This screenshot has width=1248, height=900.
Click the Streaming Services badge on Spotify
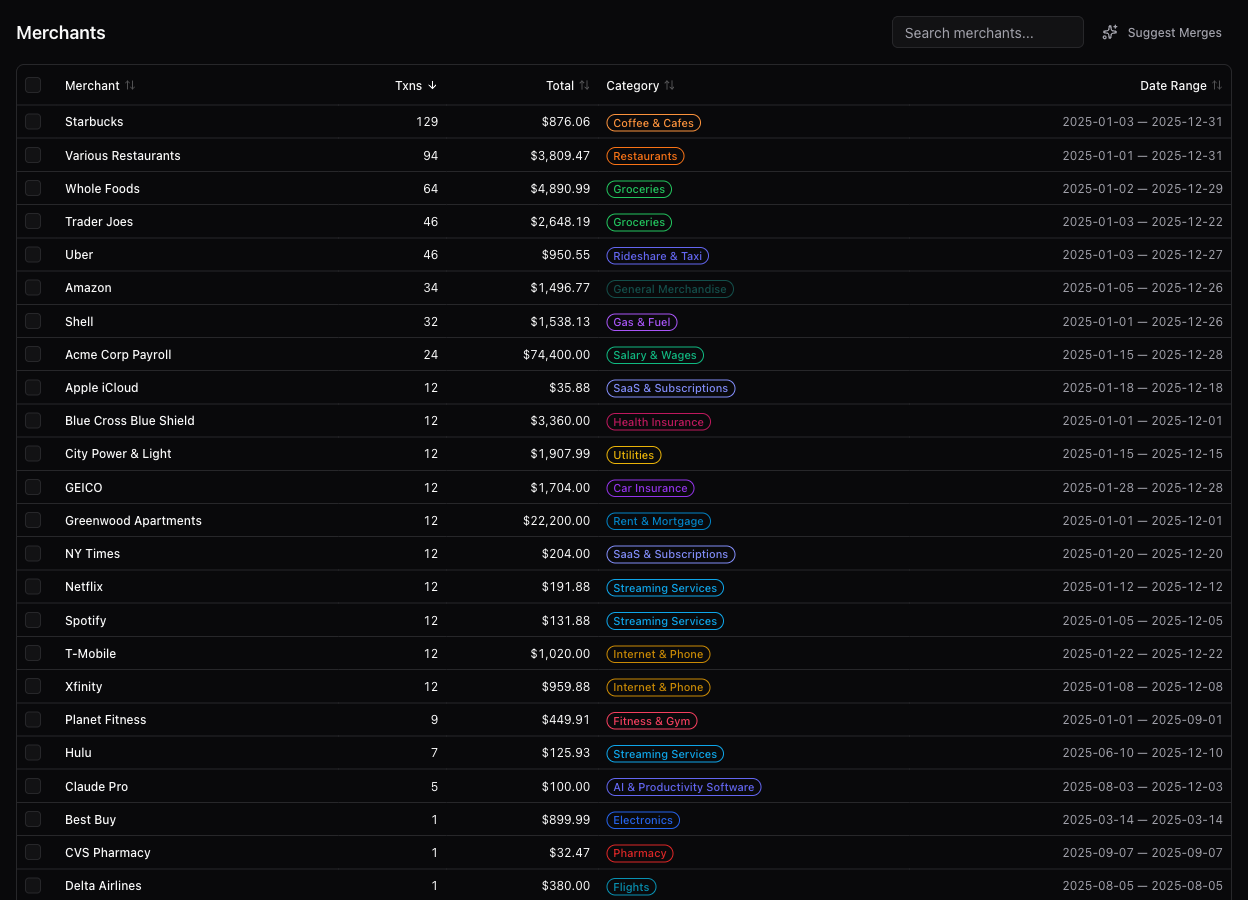(664, 620)
